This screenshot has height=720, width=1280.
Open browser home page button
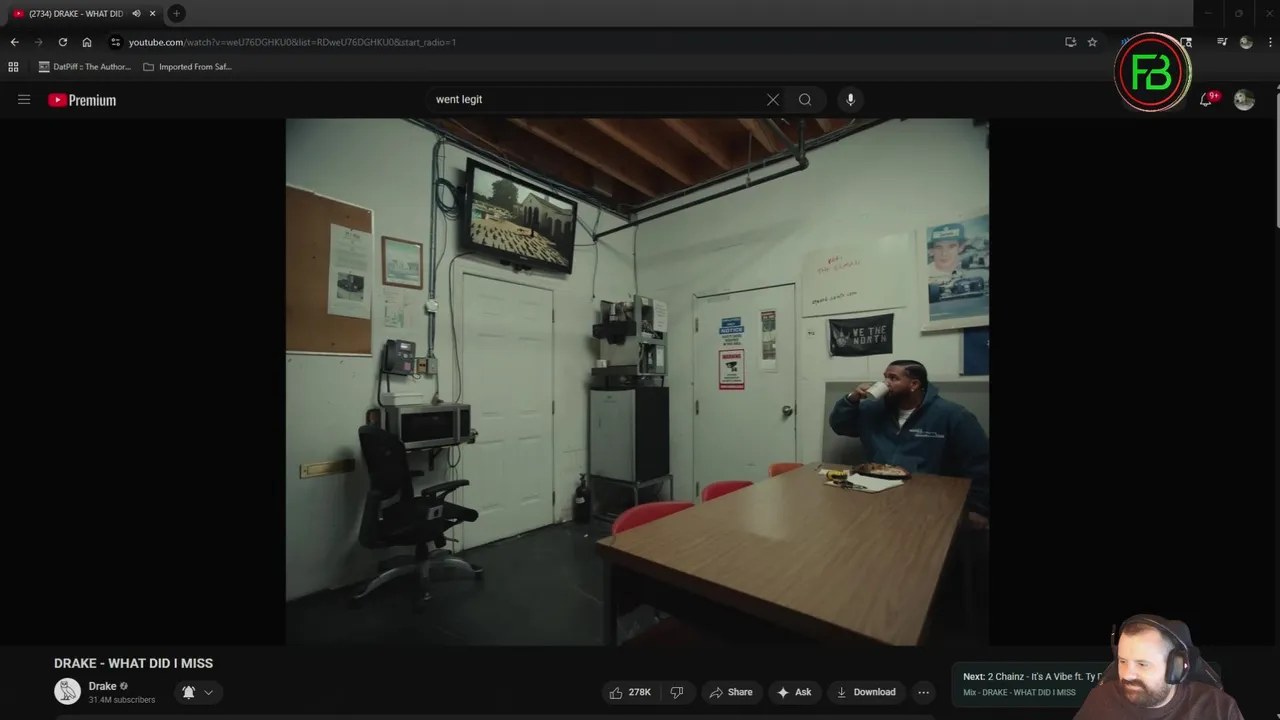click(x=87, y=42)
